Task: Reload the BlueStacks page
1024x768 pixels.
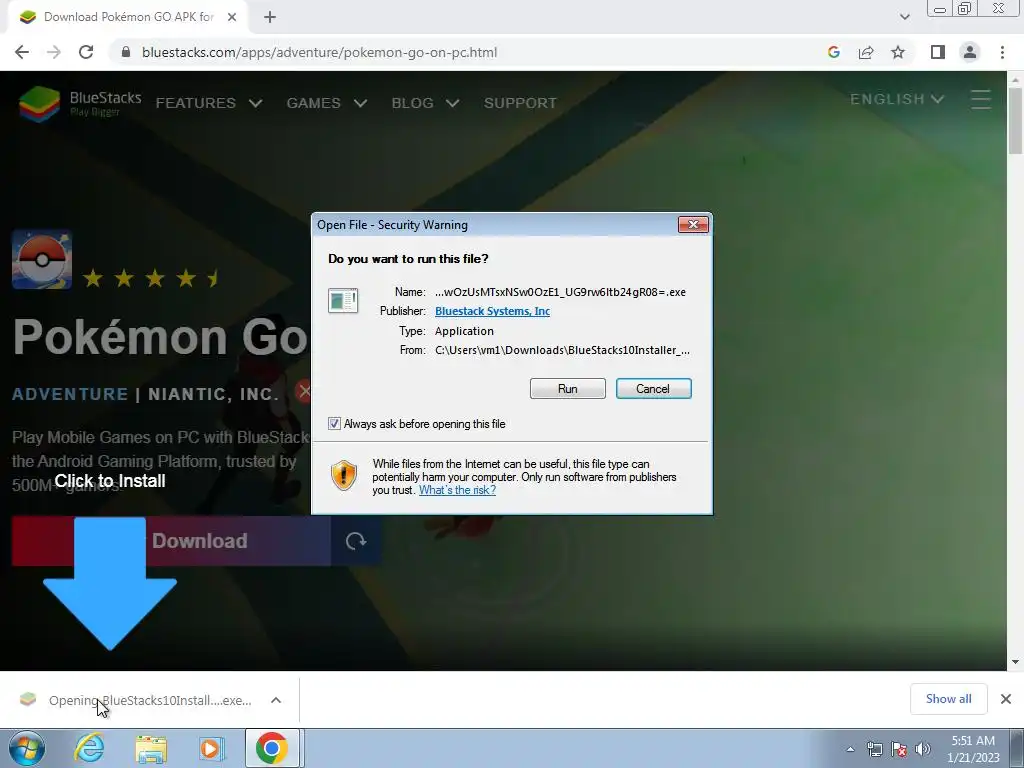Action: 86,52
